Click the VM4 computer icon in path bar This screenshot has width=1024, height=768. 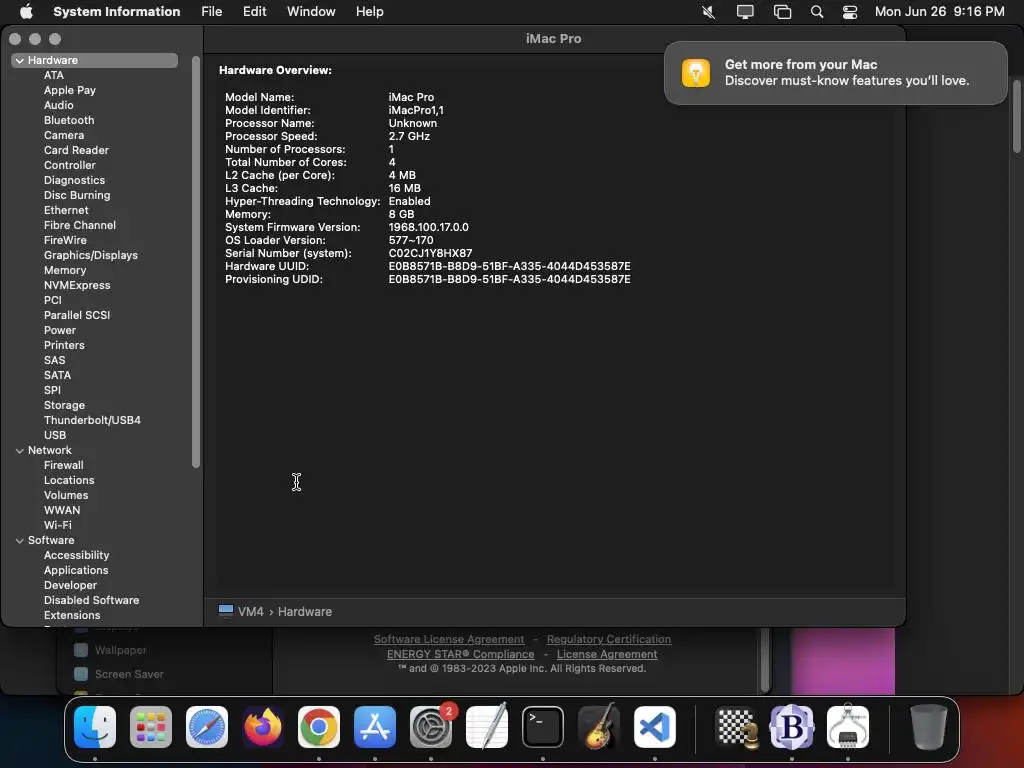pyautogui.click(x=226, y=611)
